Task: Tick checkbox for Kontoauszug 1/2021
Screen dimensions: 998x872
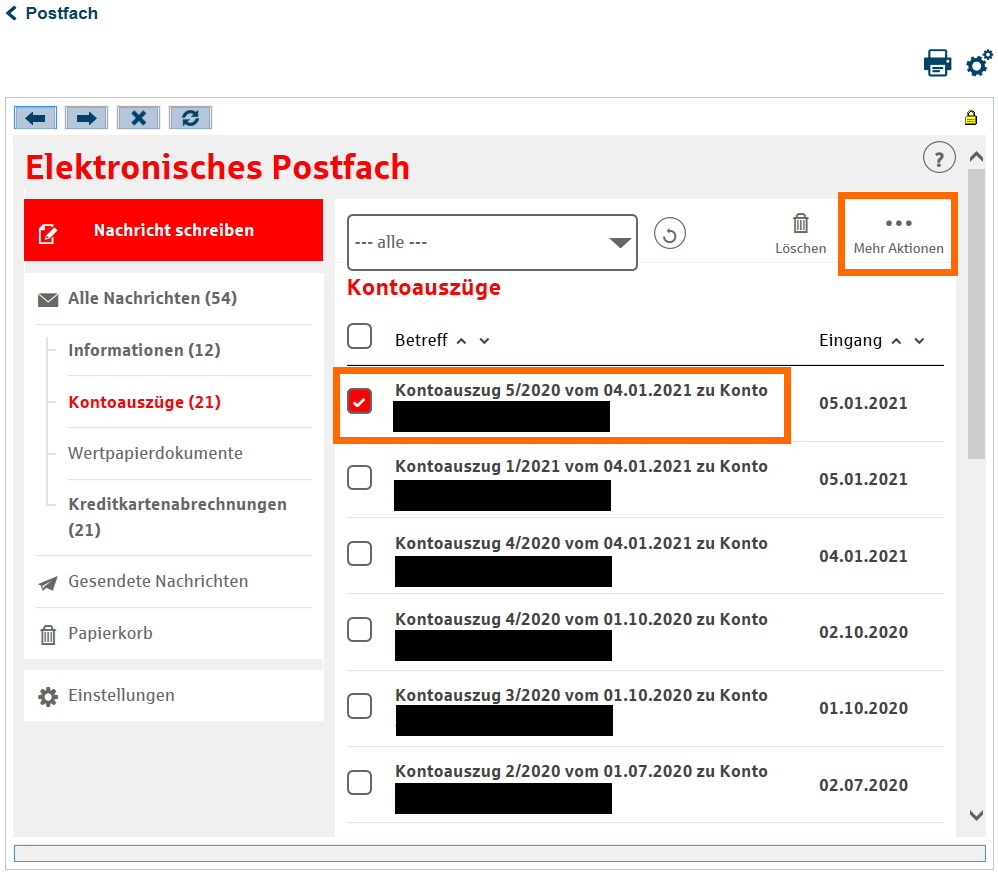Action: point(360,478)
